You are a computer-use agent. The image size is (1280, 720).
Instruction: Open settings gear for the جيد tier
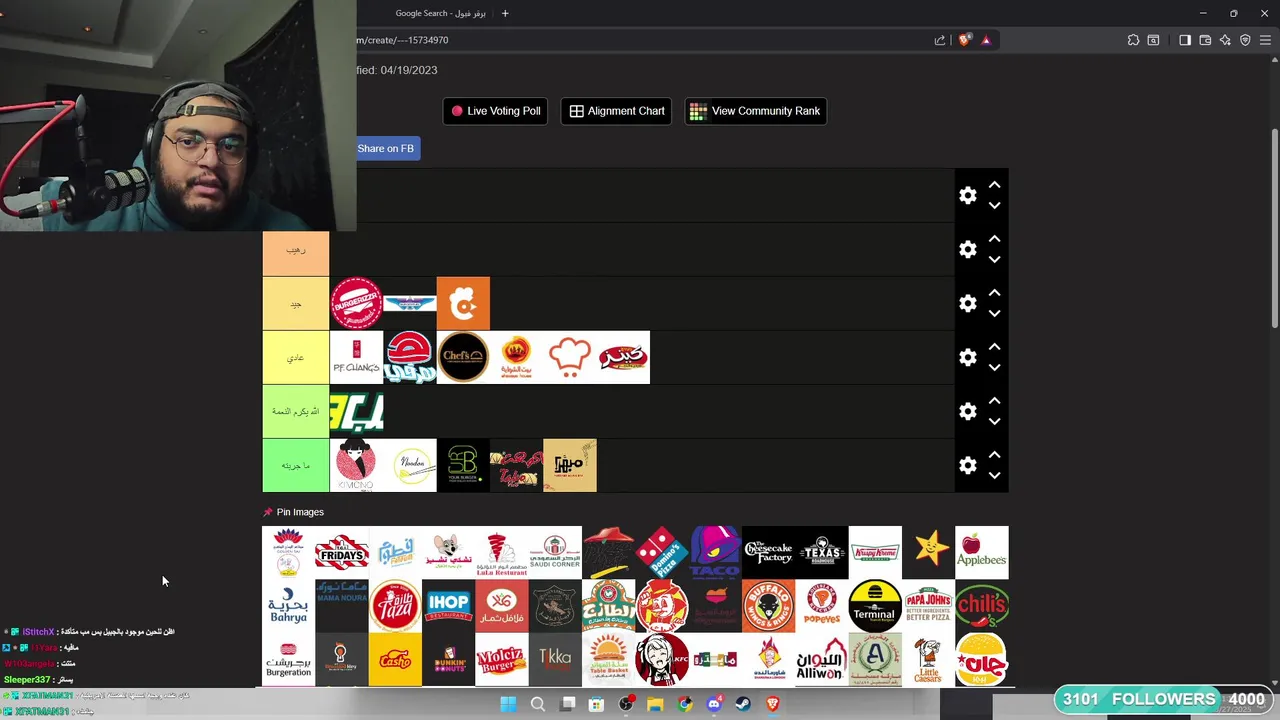tap(968, 303)
